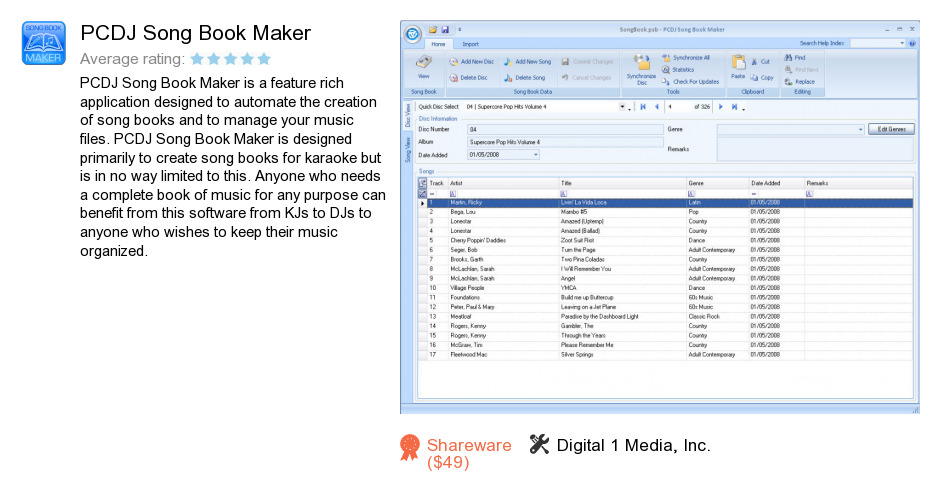940x498 pixels.
Task: Switch to the Import ribbon tab
Action: [x=471, y=44]
